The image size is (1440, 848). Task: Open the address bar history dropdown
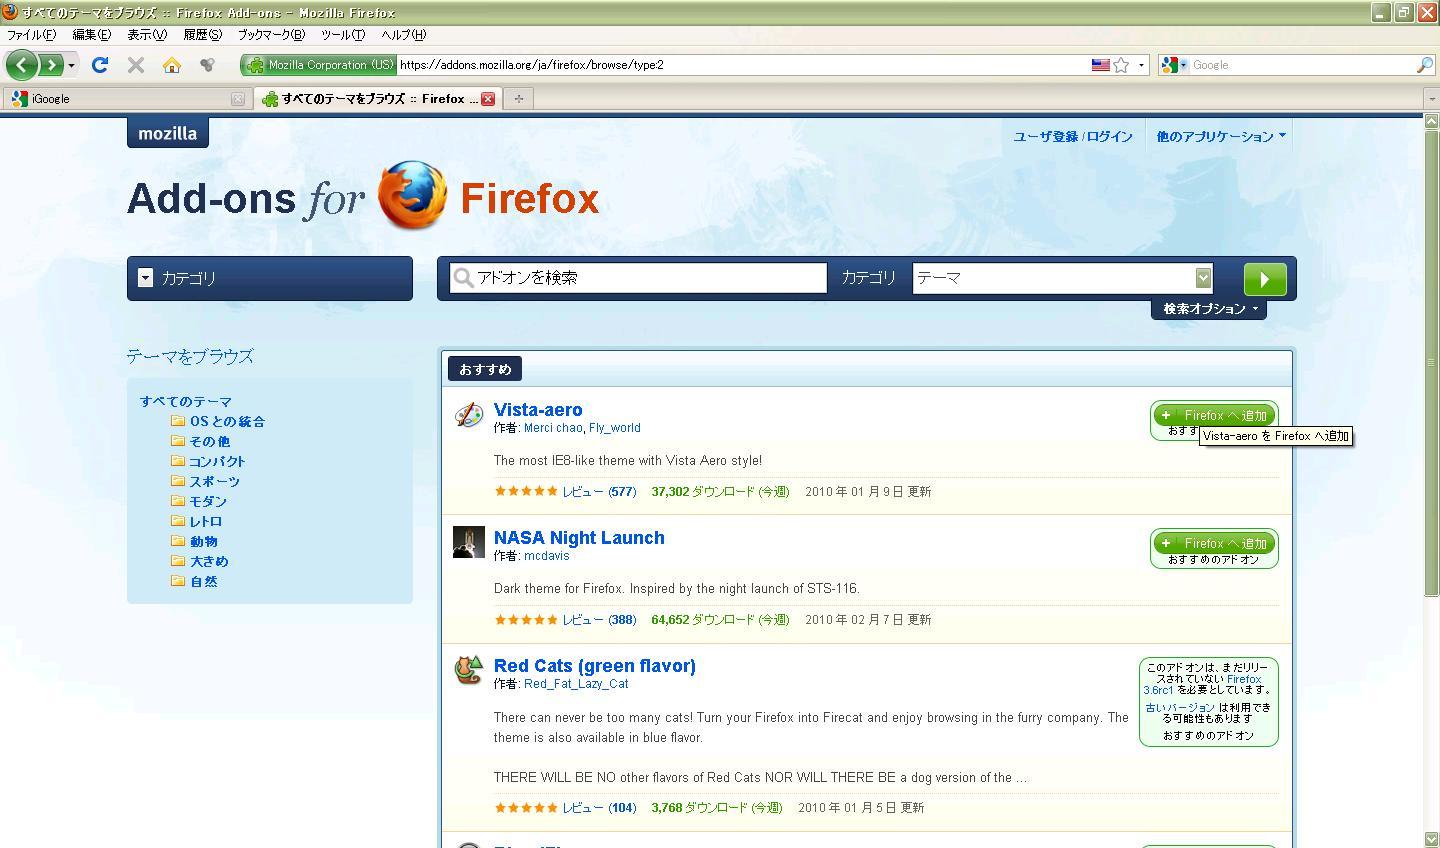tap(1141, 65)
